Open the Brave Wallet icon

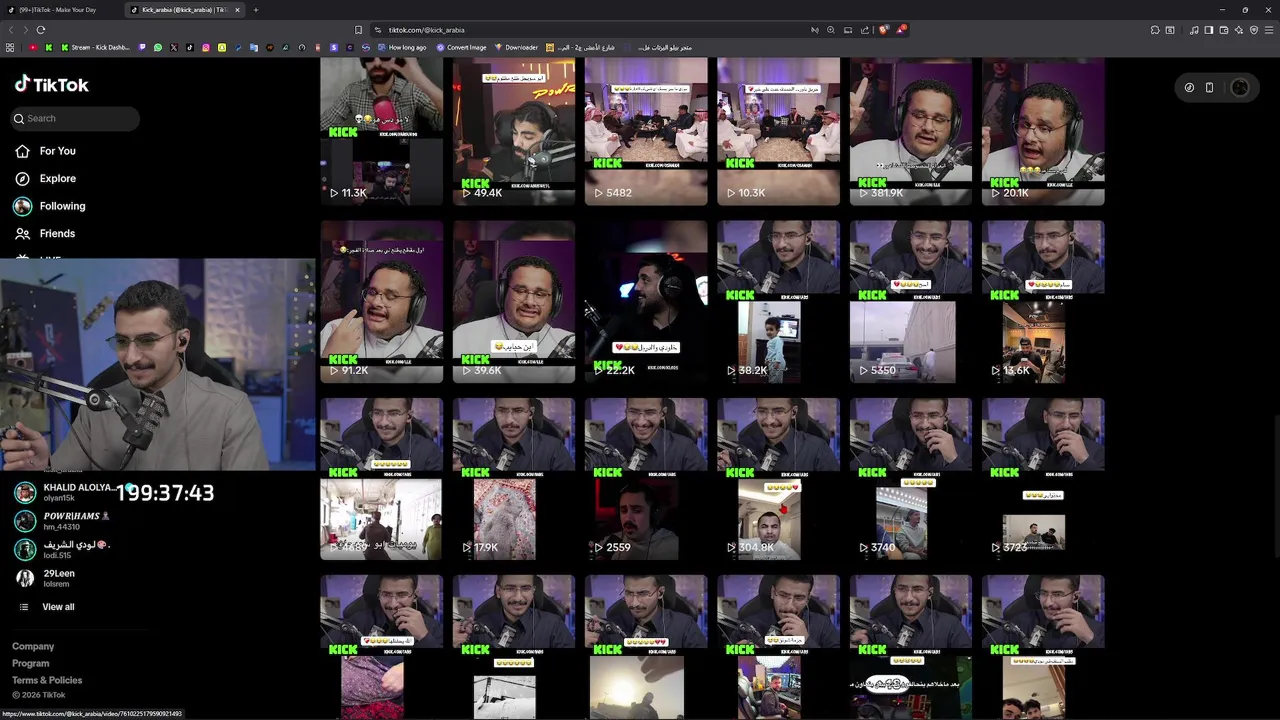(x=1224, y=30)
